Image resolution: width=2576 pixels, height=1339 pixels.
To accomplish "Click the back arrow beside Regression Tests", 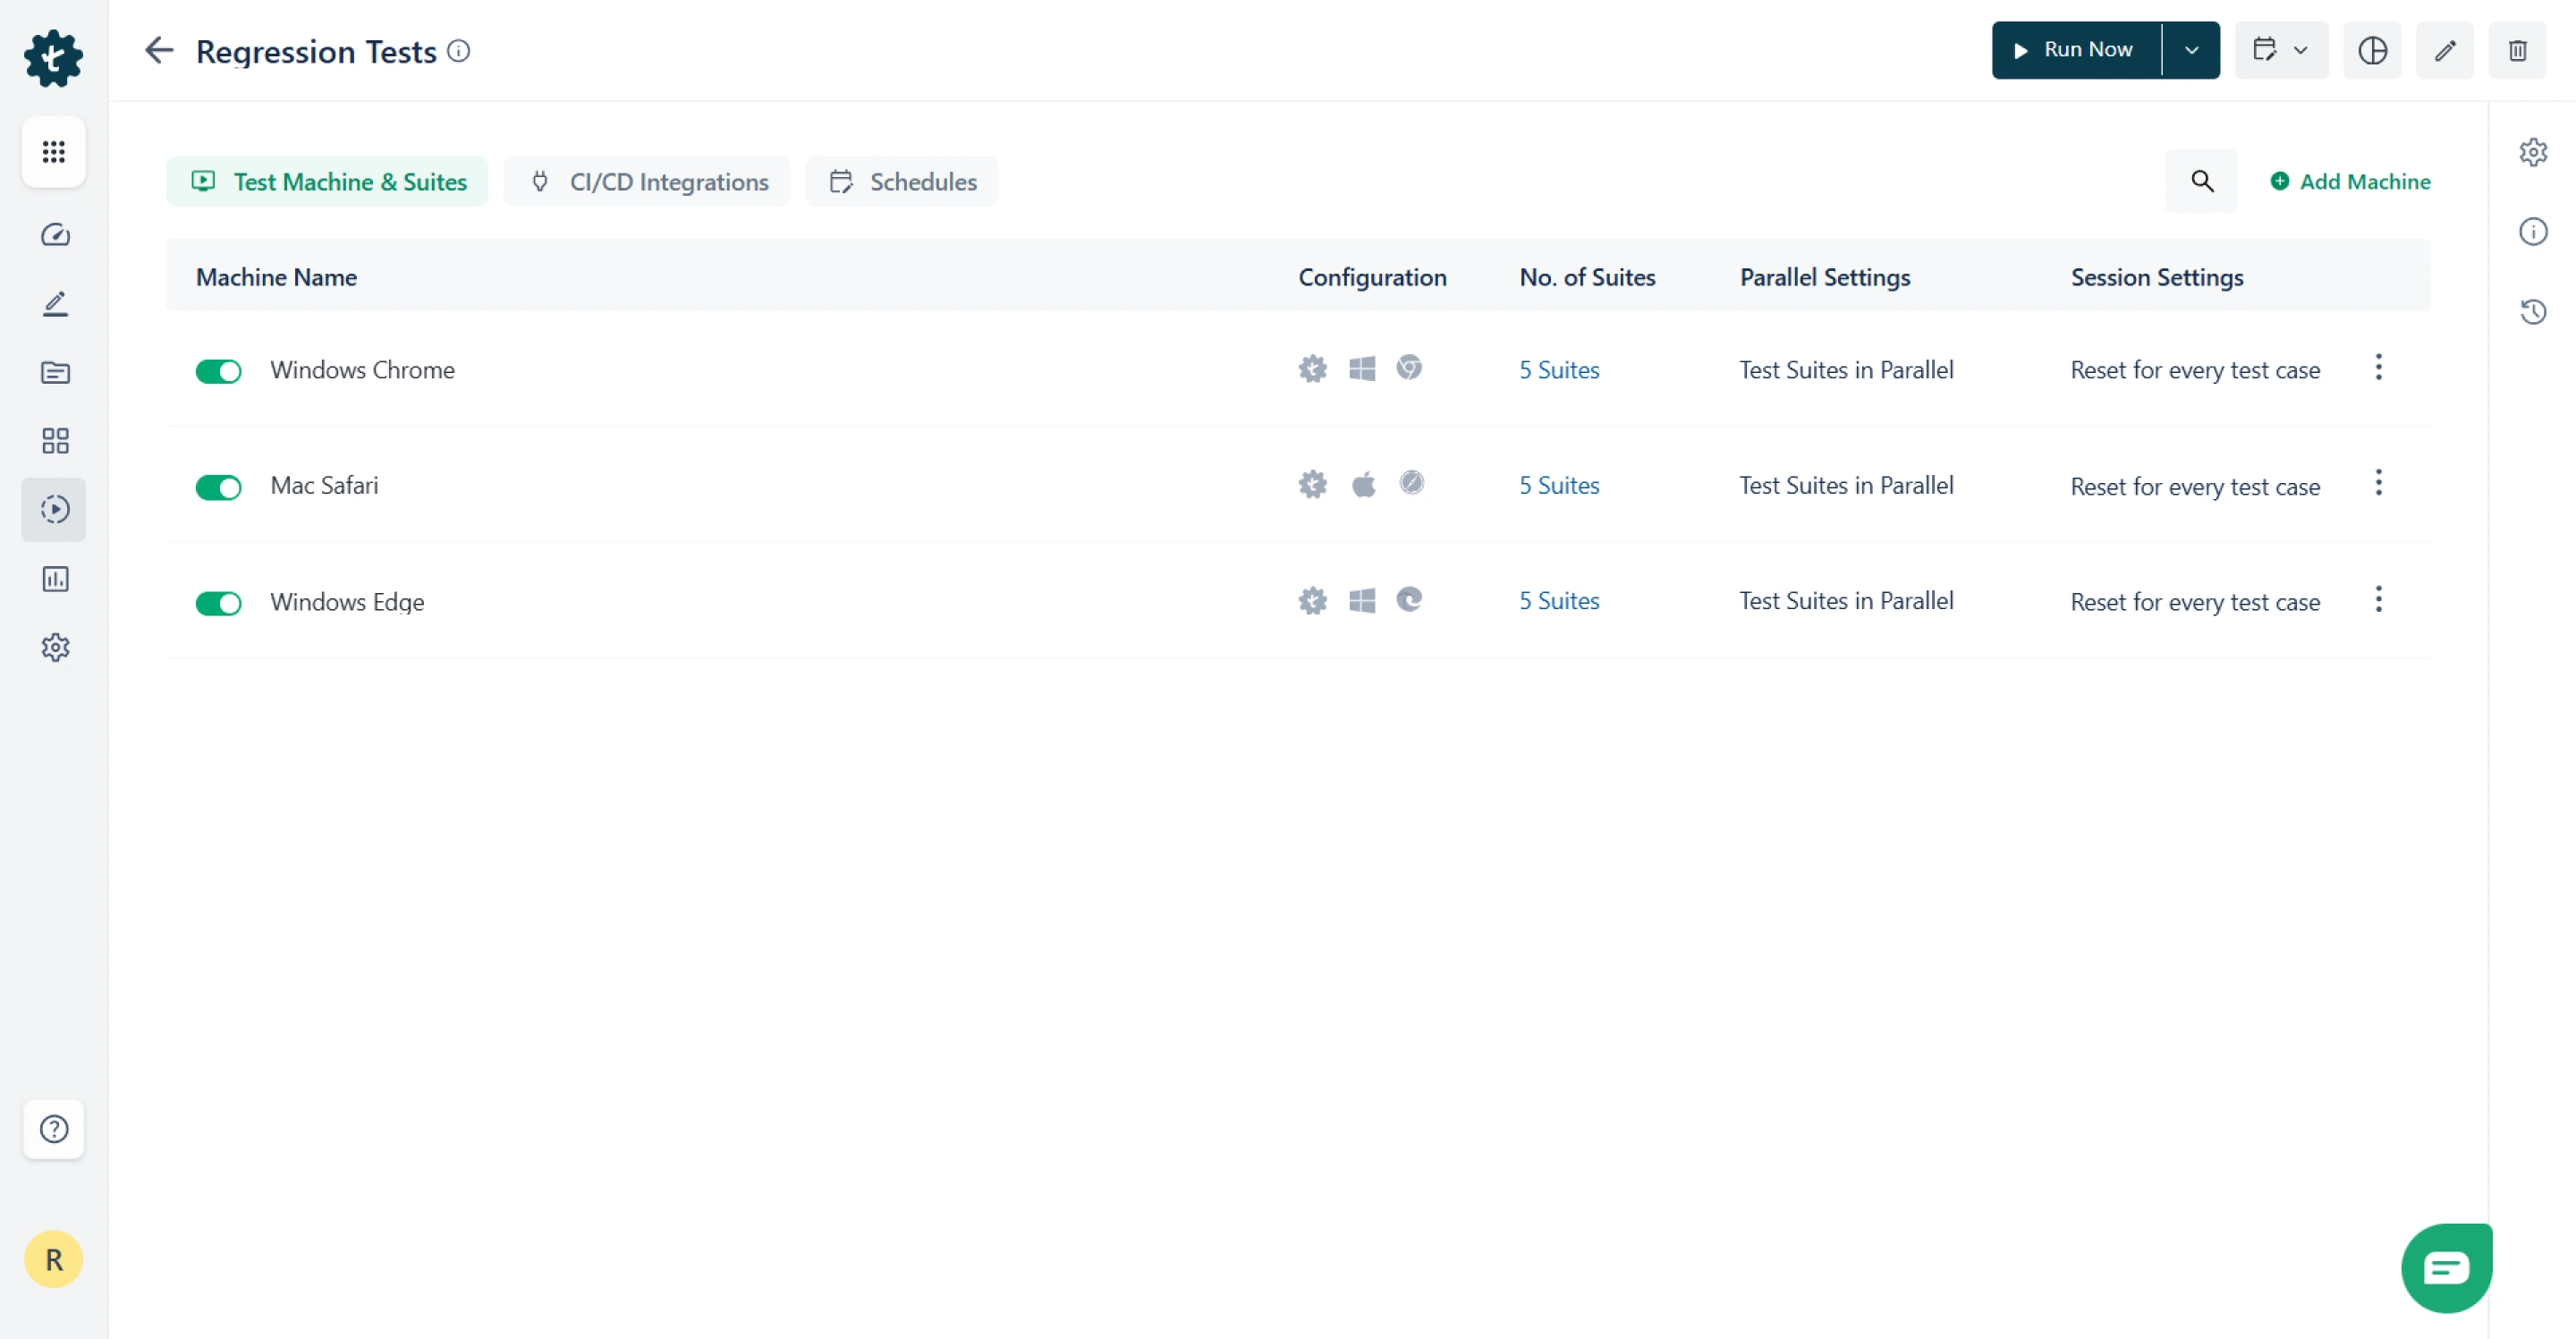I will click(159, 50).
